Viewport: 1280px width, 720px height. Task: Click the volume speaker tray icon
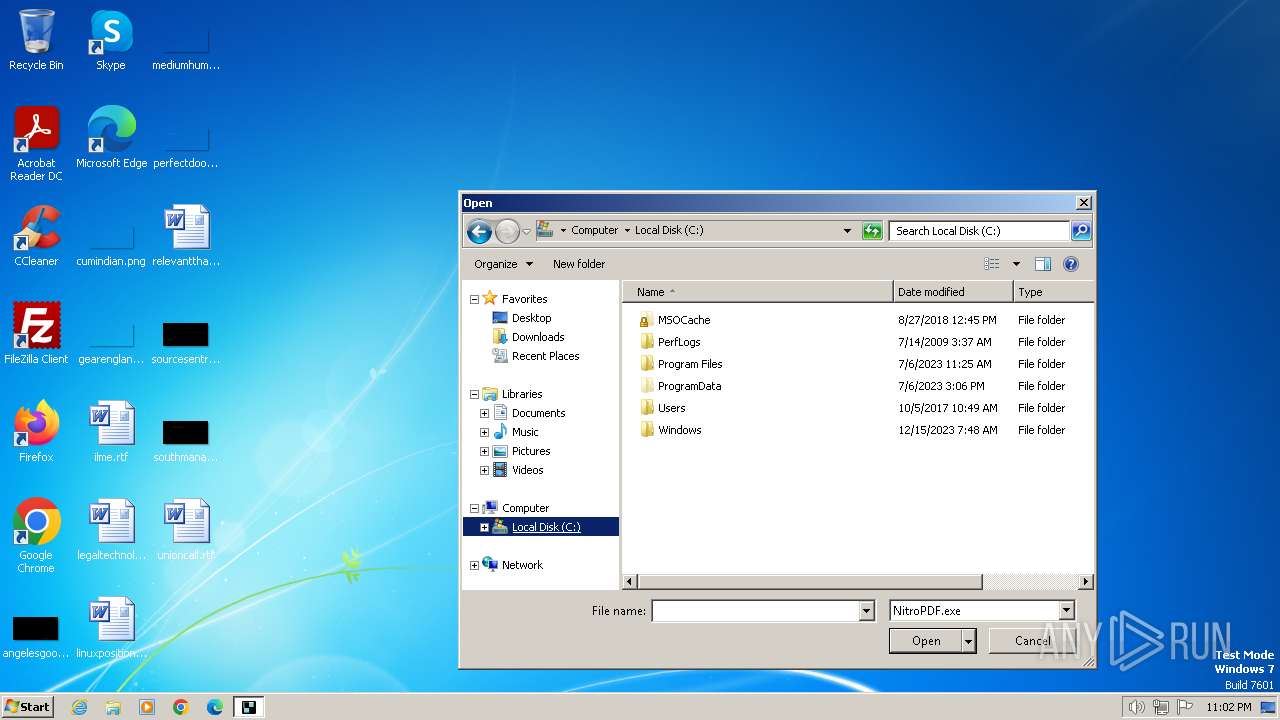click(1136, 707)
